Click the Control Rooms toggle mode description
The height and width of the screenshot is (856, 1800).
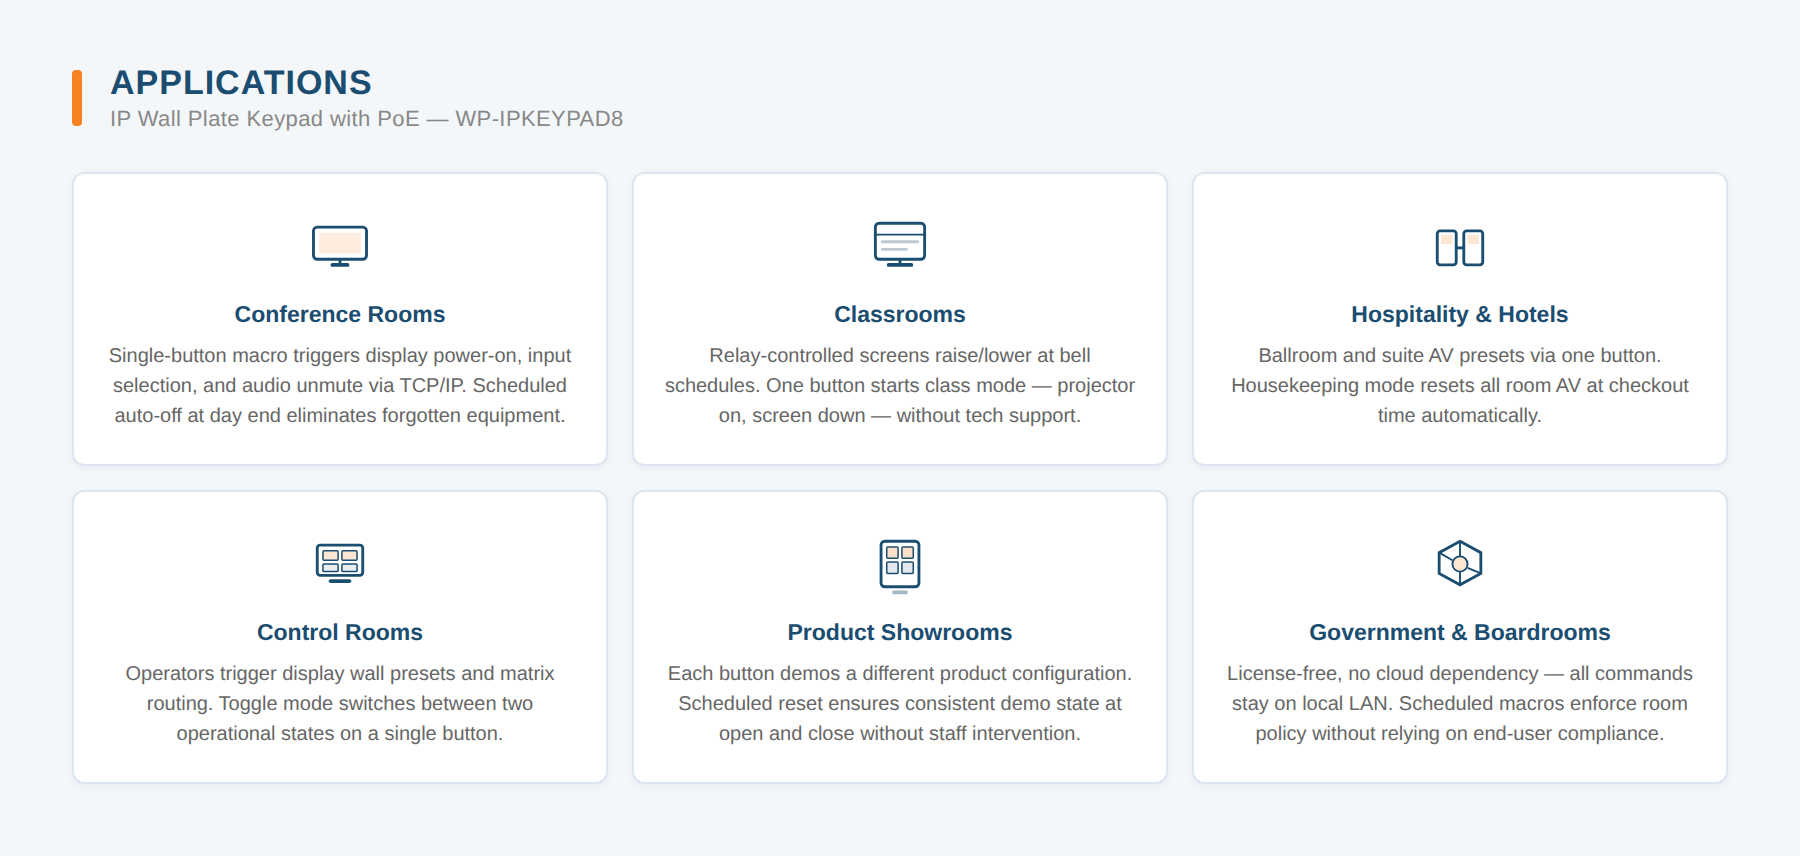point(340,703)
